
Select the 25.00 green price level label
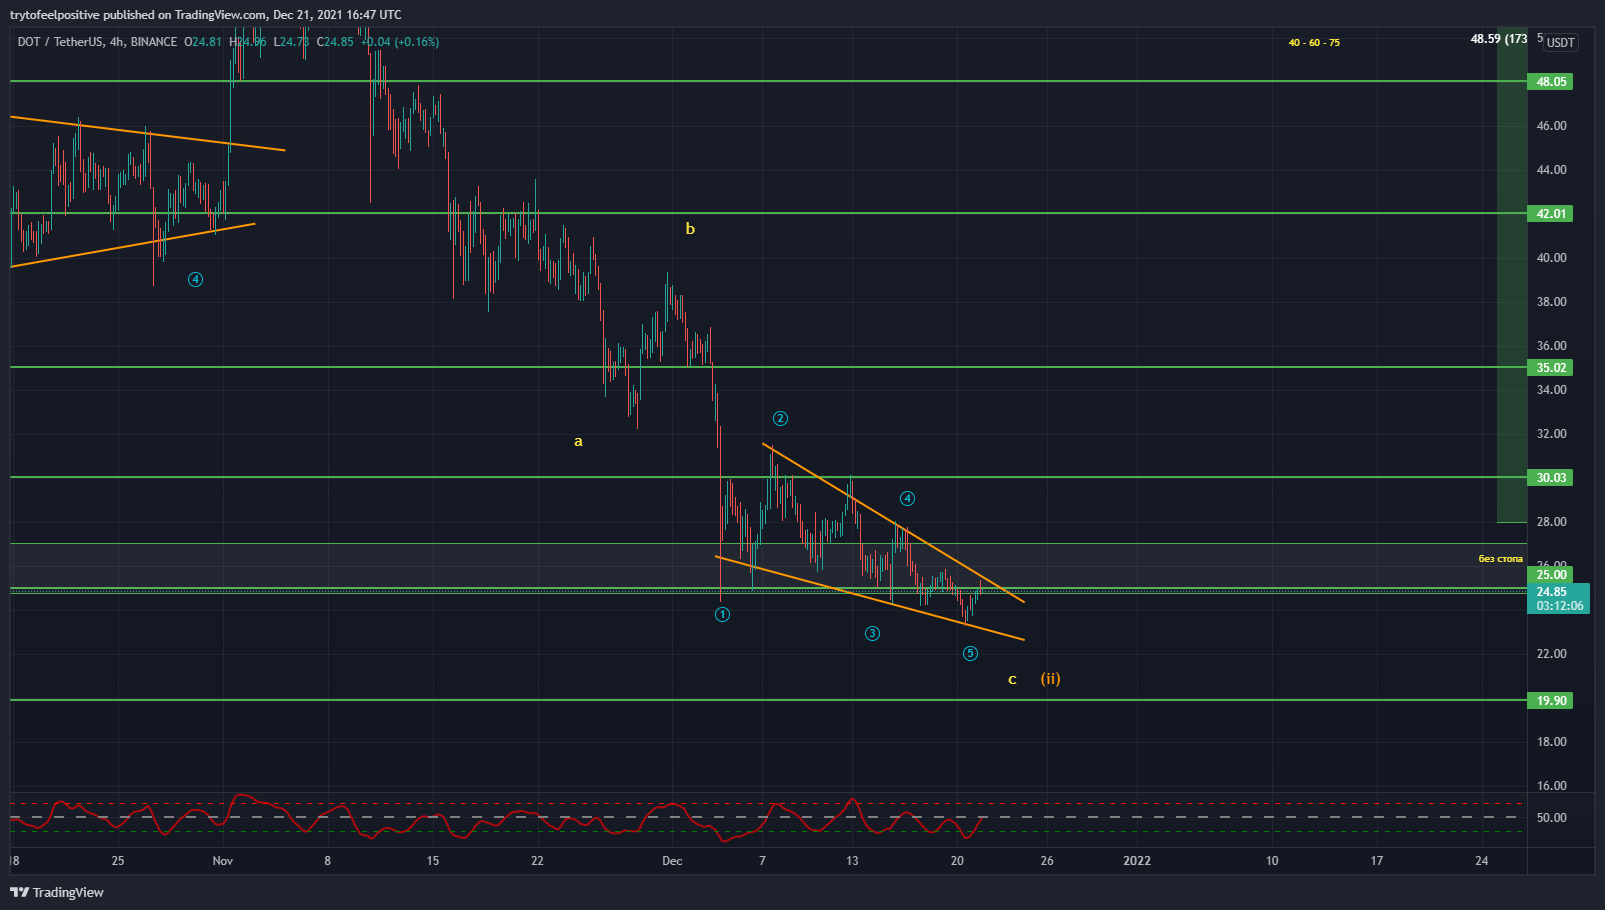[1550, 575]
